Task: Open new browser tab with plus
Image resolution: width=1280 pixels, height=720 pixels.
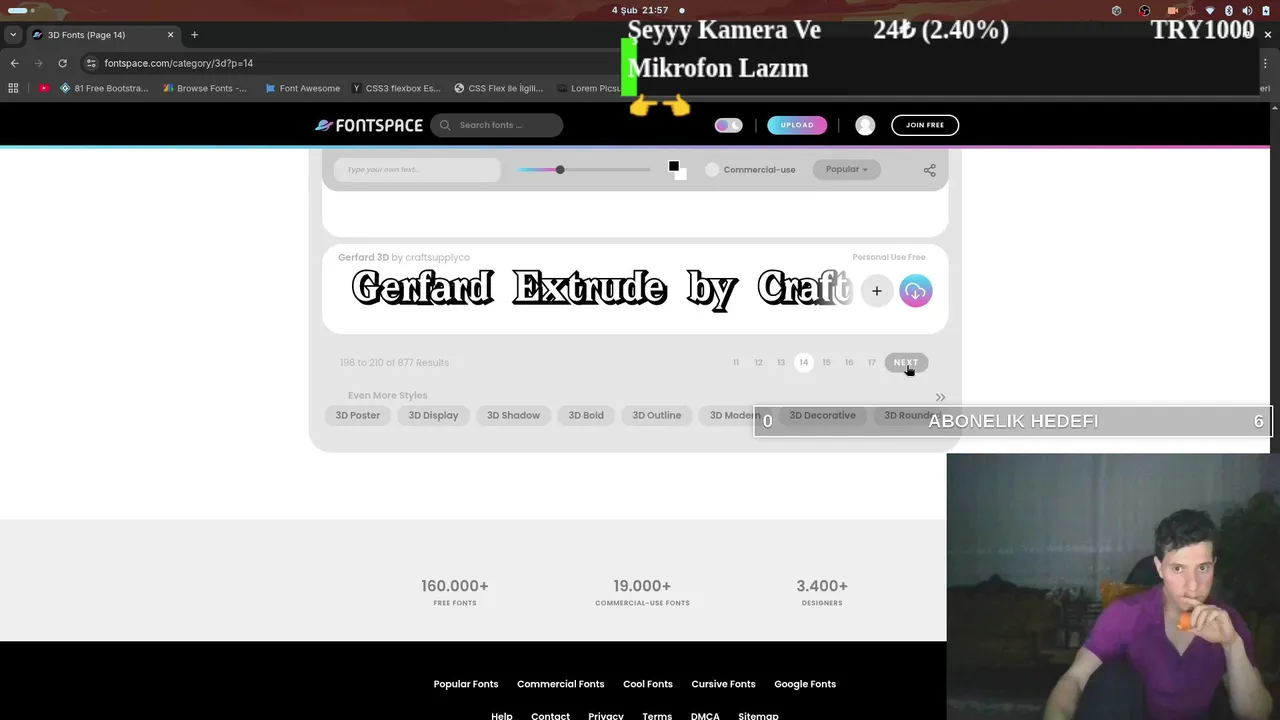Action: tap(194, 35)
